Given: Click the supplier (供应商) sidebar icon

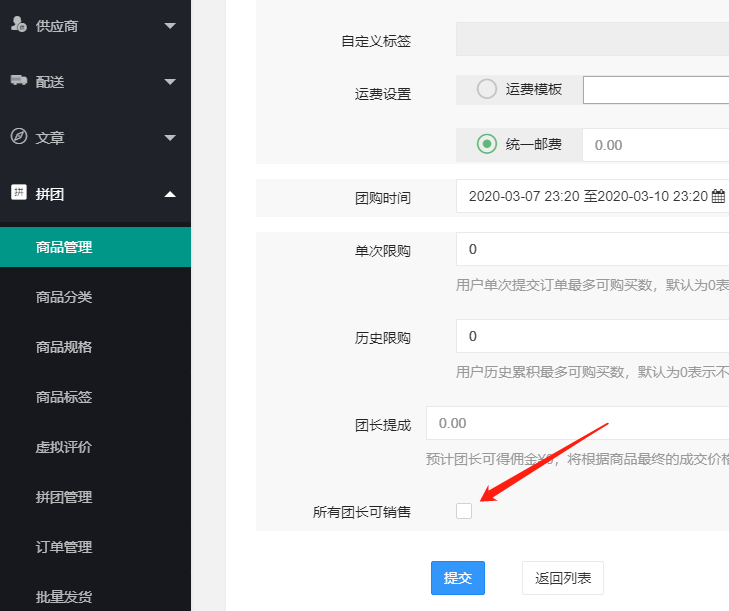Looking at the screenshot, I should [19, 24].
